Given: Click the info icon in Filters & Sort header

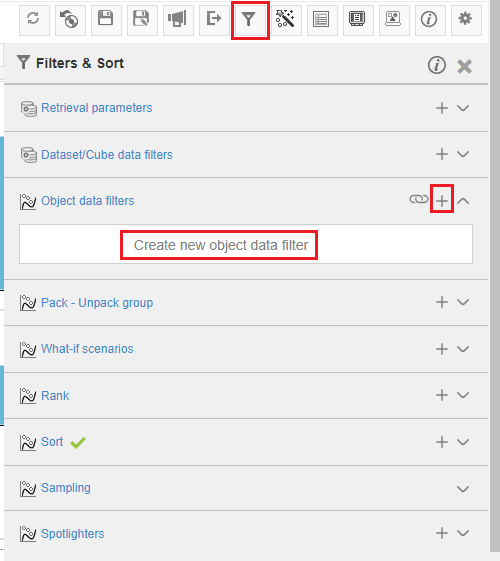Looking at the screenshot, I should pyautogui.click(x=437, y=65).
